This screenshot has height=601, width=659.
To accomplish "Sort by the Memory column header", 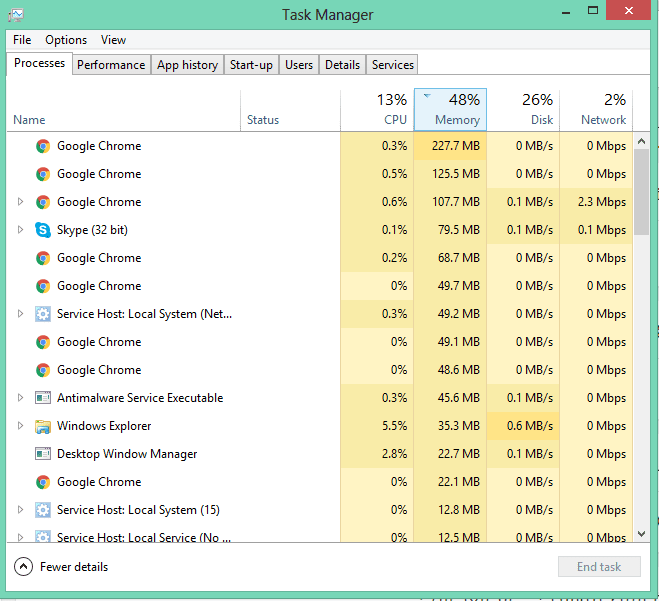I will tap(450, 110).
